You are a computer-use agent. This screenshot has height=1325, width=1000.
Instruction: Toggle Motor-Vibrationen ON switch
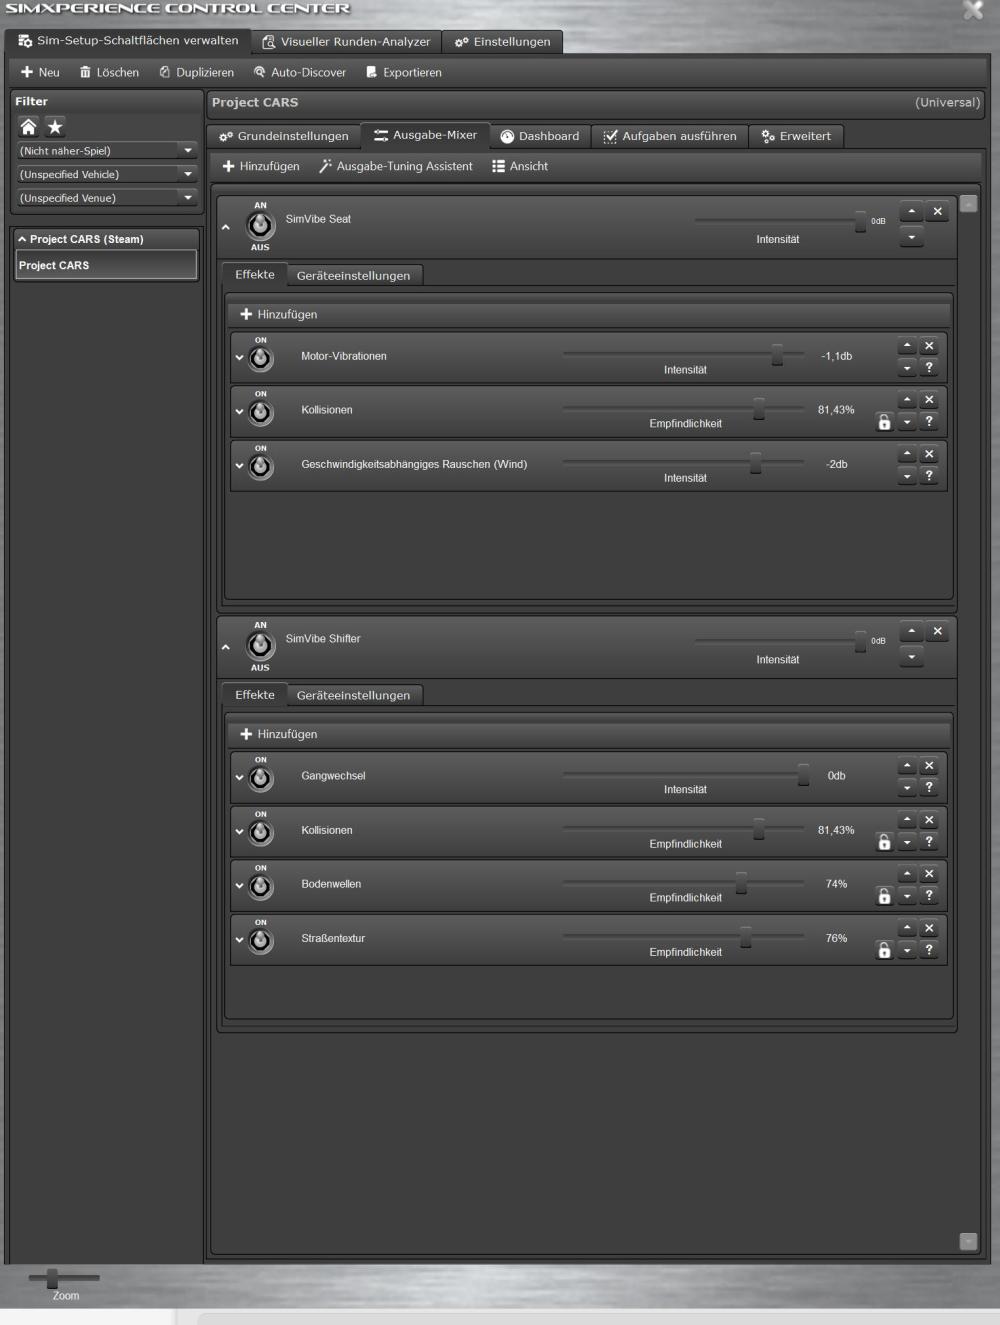click(261, 359)
